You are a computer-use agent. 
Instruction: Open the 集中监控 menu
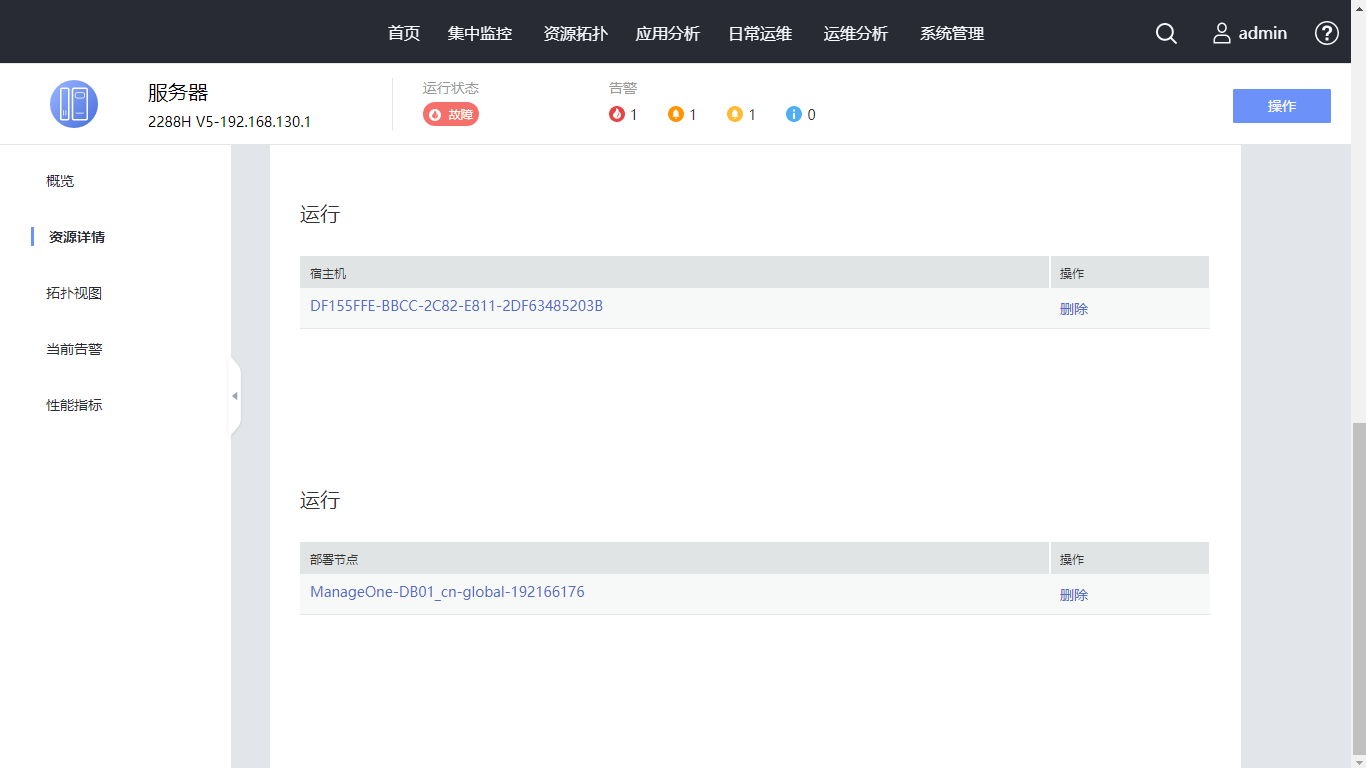pos(480,33)
